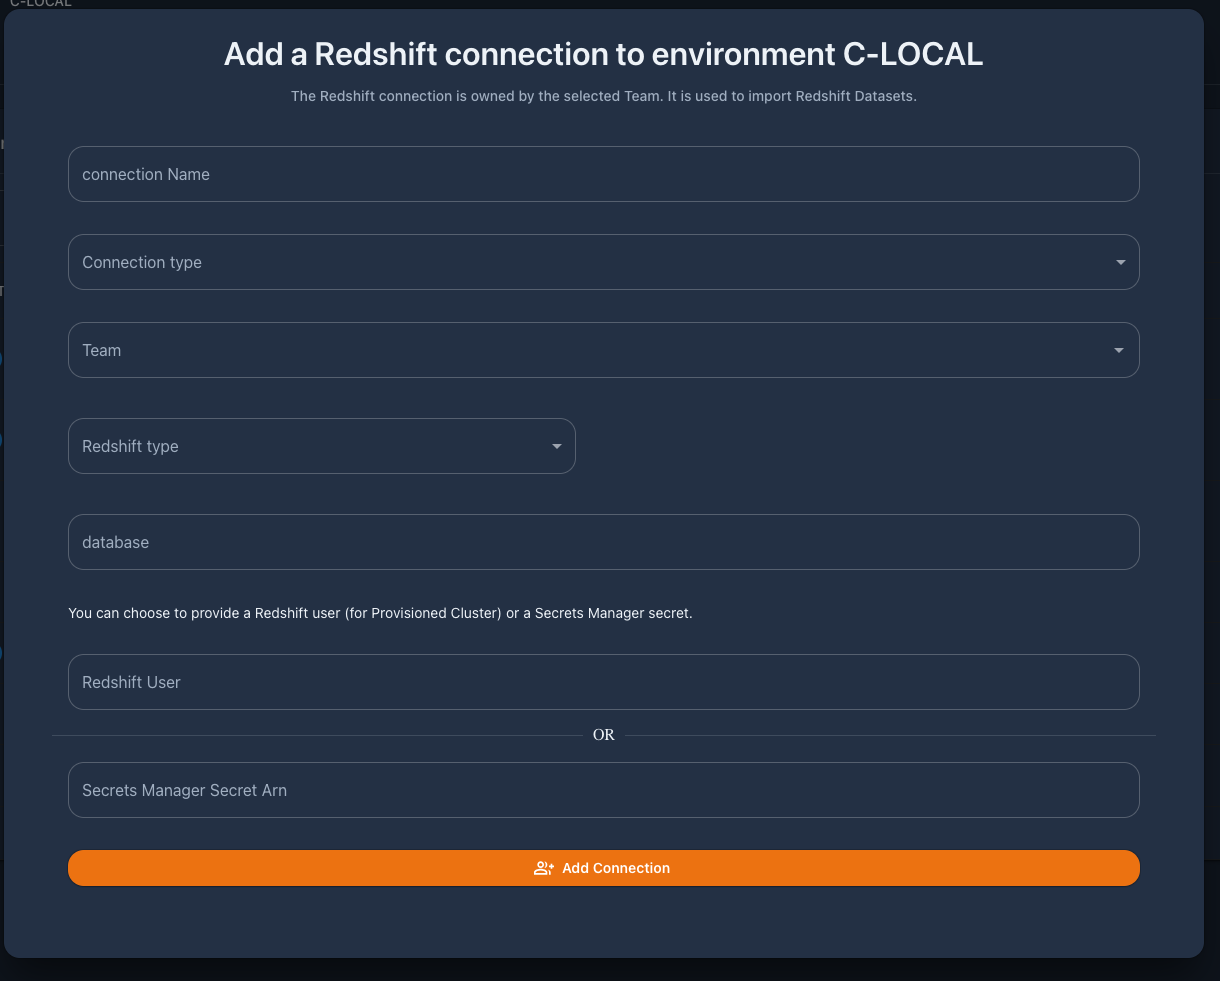Open the Team selection dropdown
The height and width of the screenshot is (981, 1220).
(603, 350)
